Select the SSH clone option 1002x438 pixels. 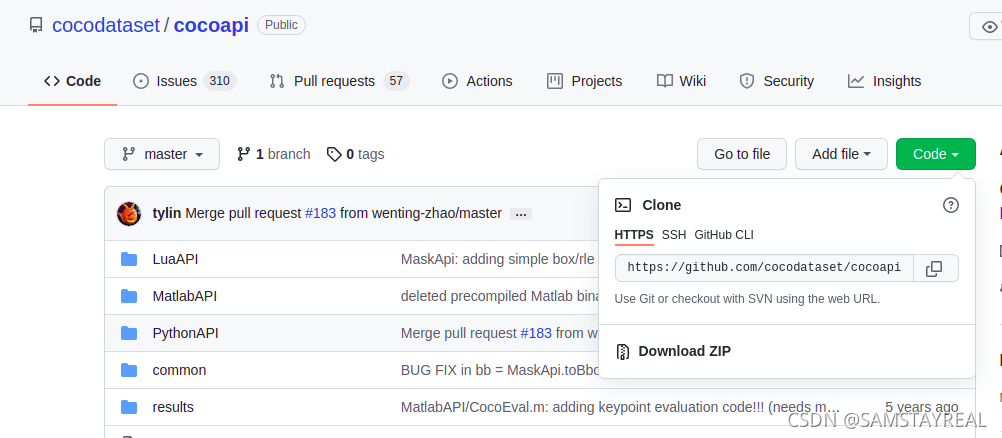[x=674, y=235]
